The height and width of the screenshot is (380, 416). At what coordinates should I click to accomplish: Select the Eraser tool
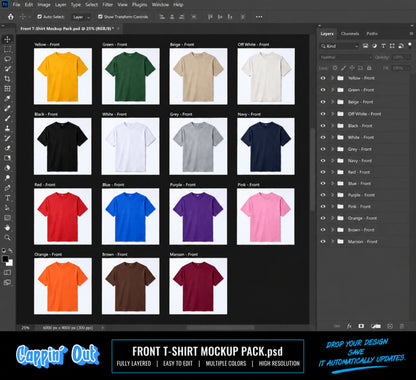pyautogui.click(x=7, y=148)
